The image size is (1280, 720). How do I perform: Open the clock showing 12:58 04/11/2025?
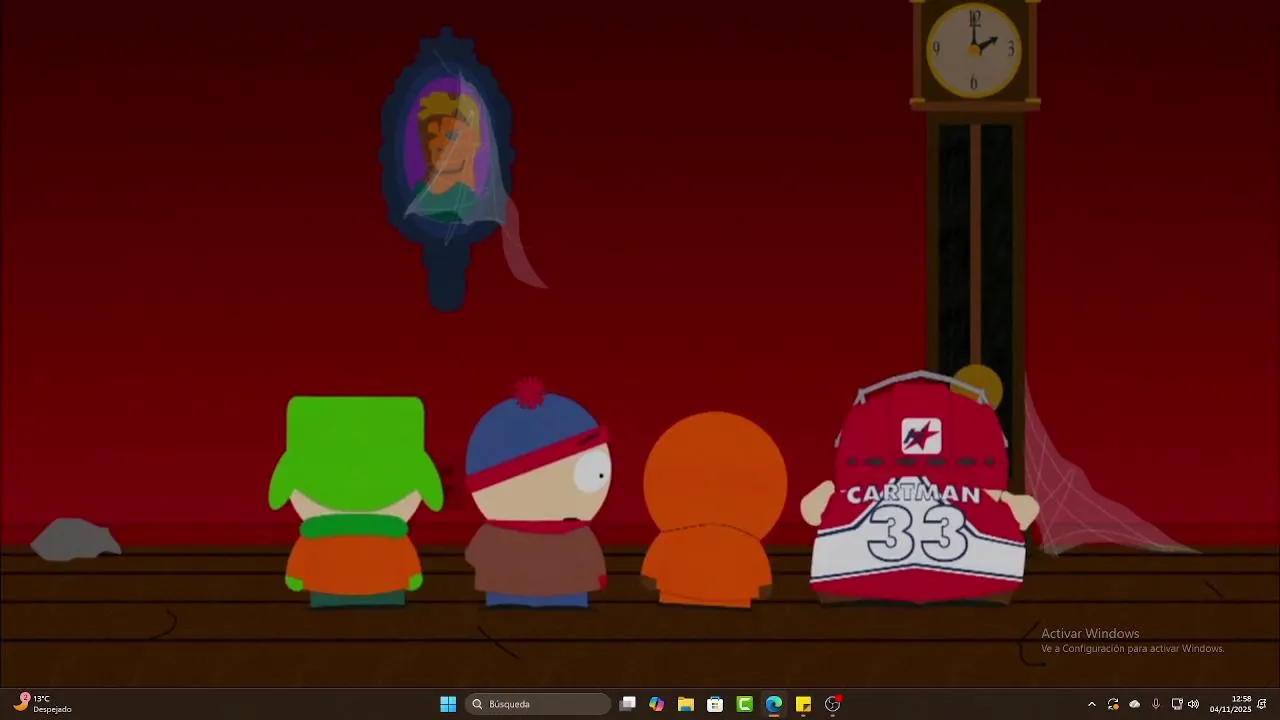(x=1230, y=704)
